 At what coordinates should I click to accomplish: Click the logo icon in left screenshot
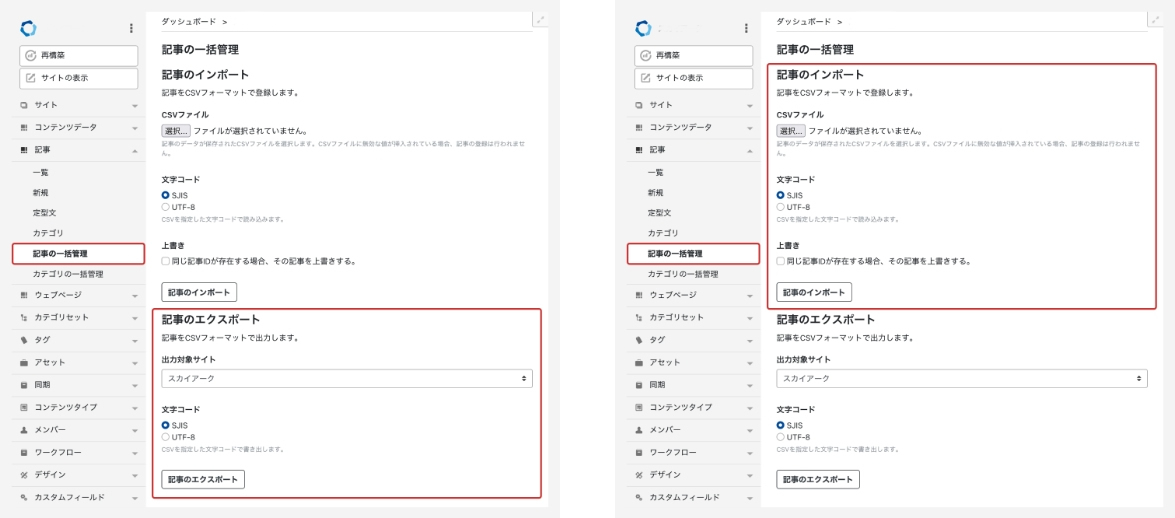point(27,28)
